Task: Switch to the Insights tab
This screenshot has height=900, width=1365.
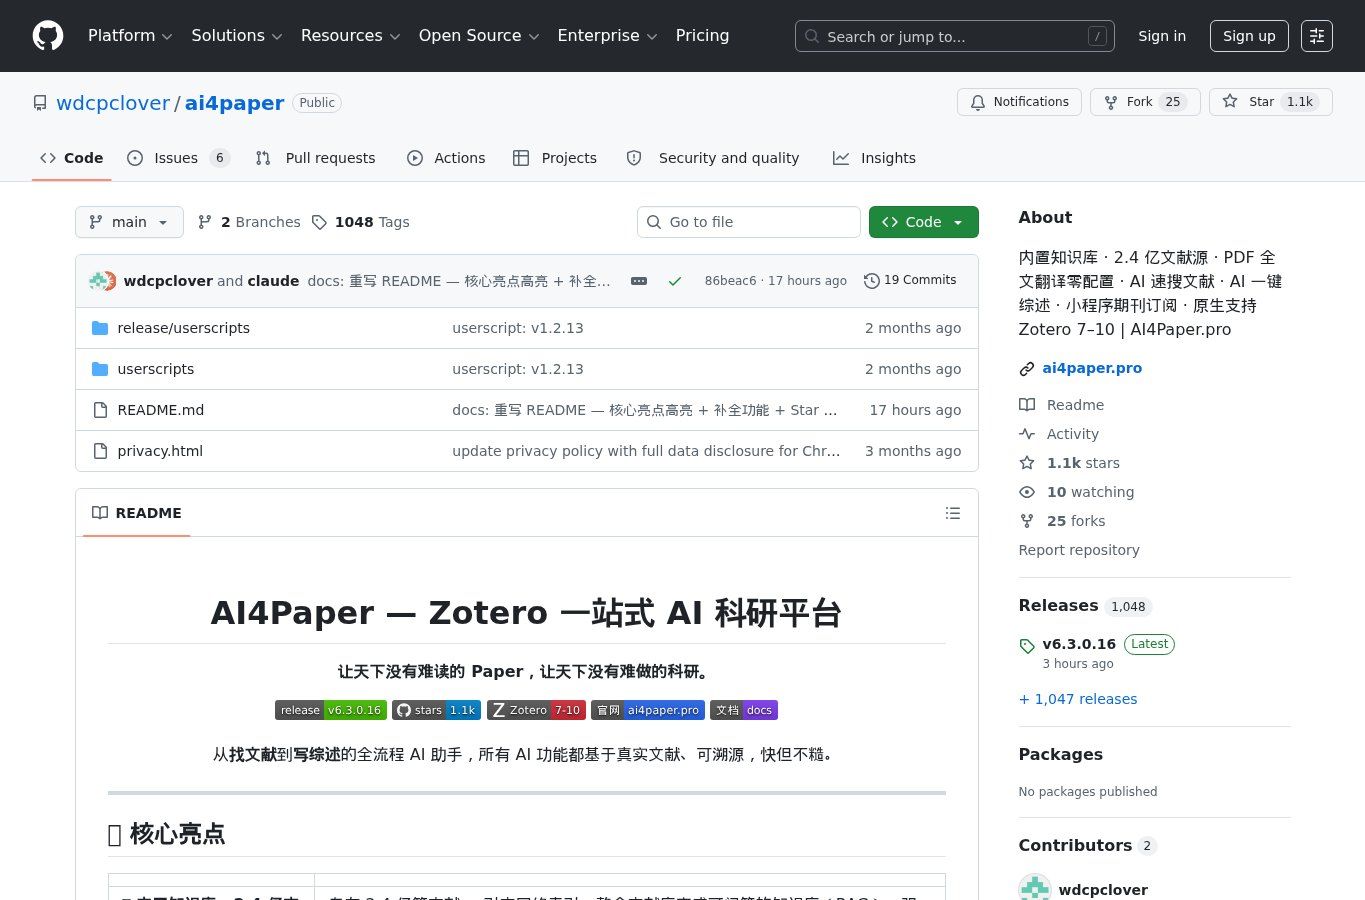Action: click(874, 158)
